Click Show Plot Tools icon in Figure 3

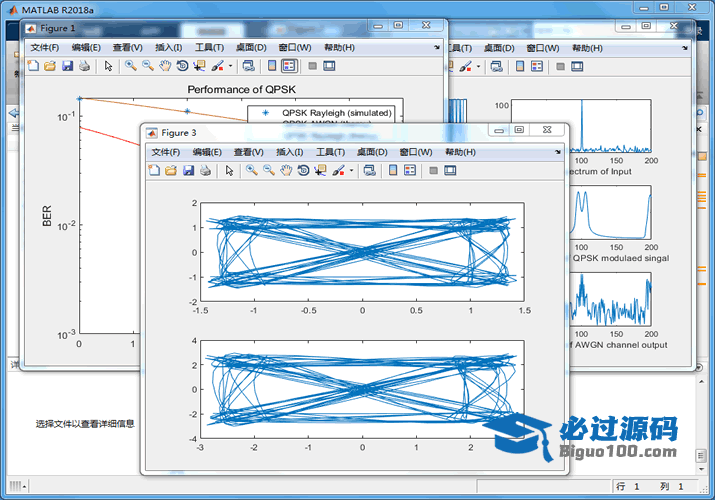pos(450,170)
